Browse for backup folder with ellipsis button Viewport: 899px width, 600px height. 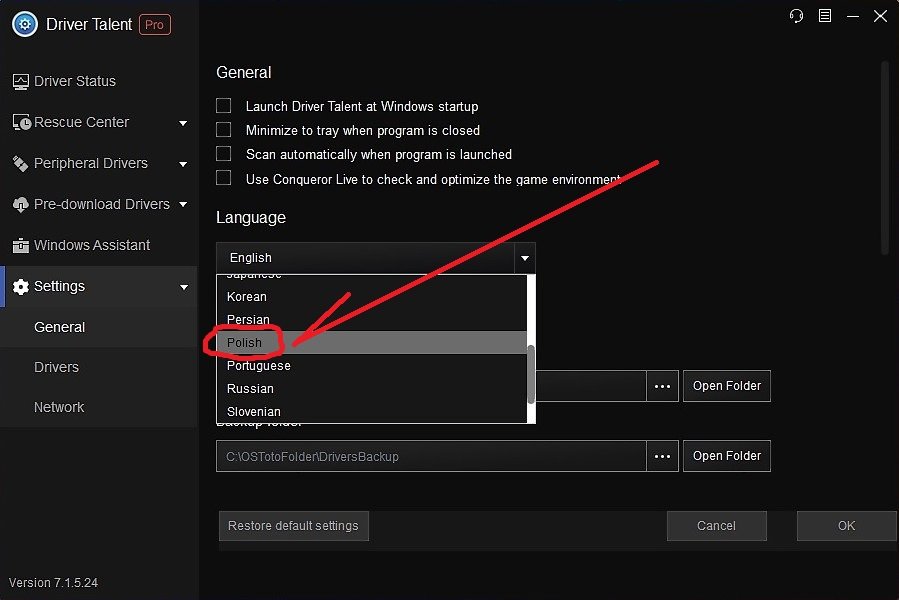[662, 456]
